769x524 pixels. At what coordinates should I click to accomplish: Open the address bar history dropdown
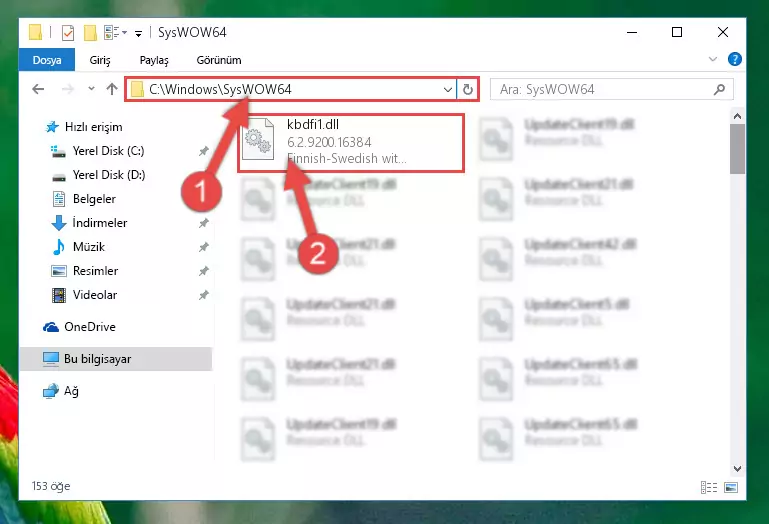point(447,90)
